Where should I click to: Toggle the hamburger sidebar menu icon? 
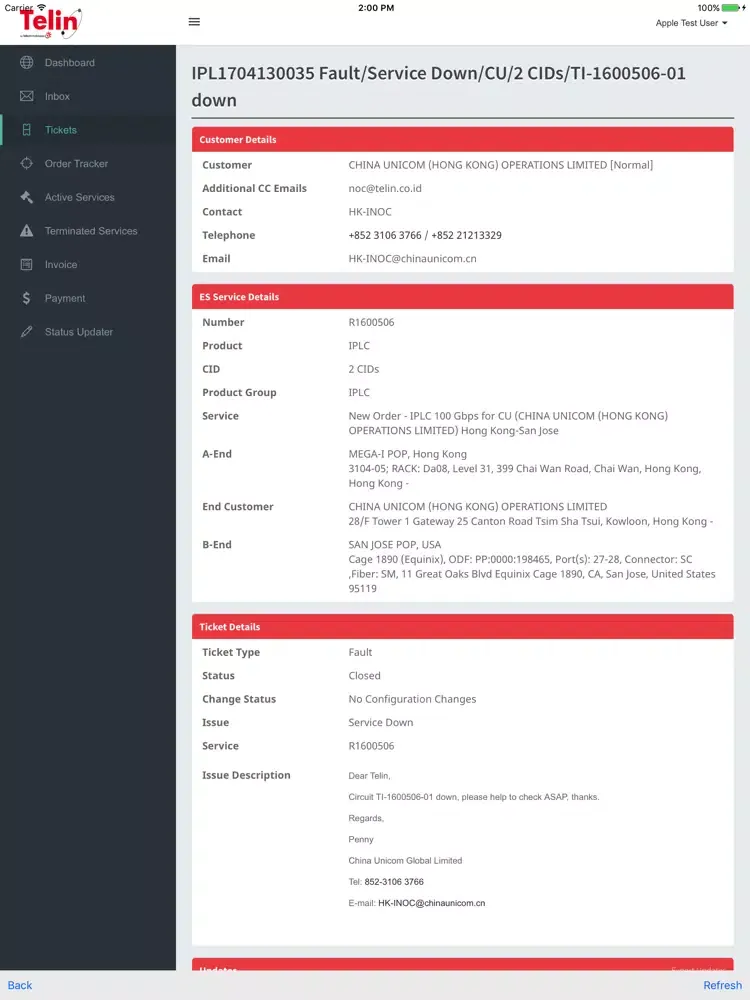point(195,22)
